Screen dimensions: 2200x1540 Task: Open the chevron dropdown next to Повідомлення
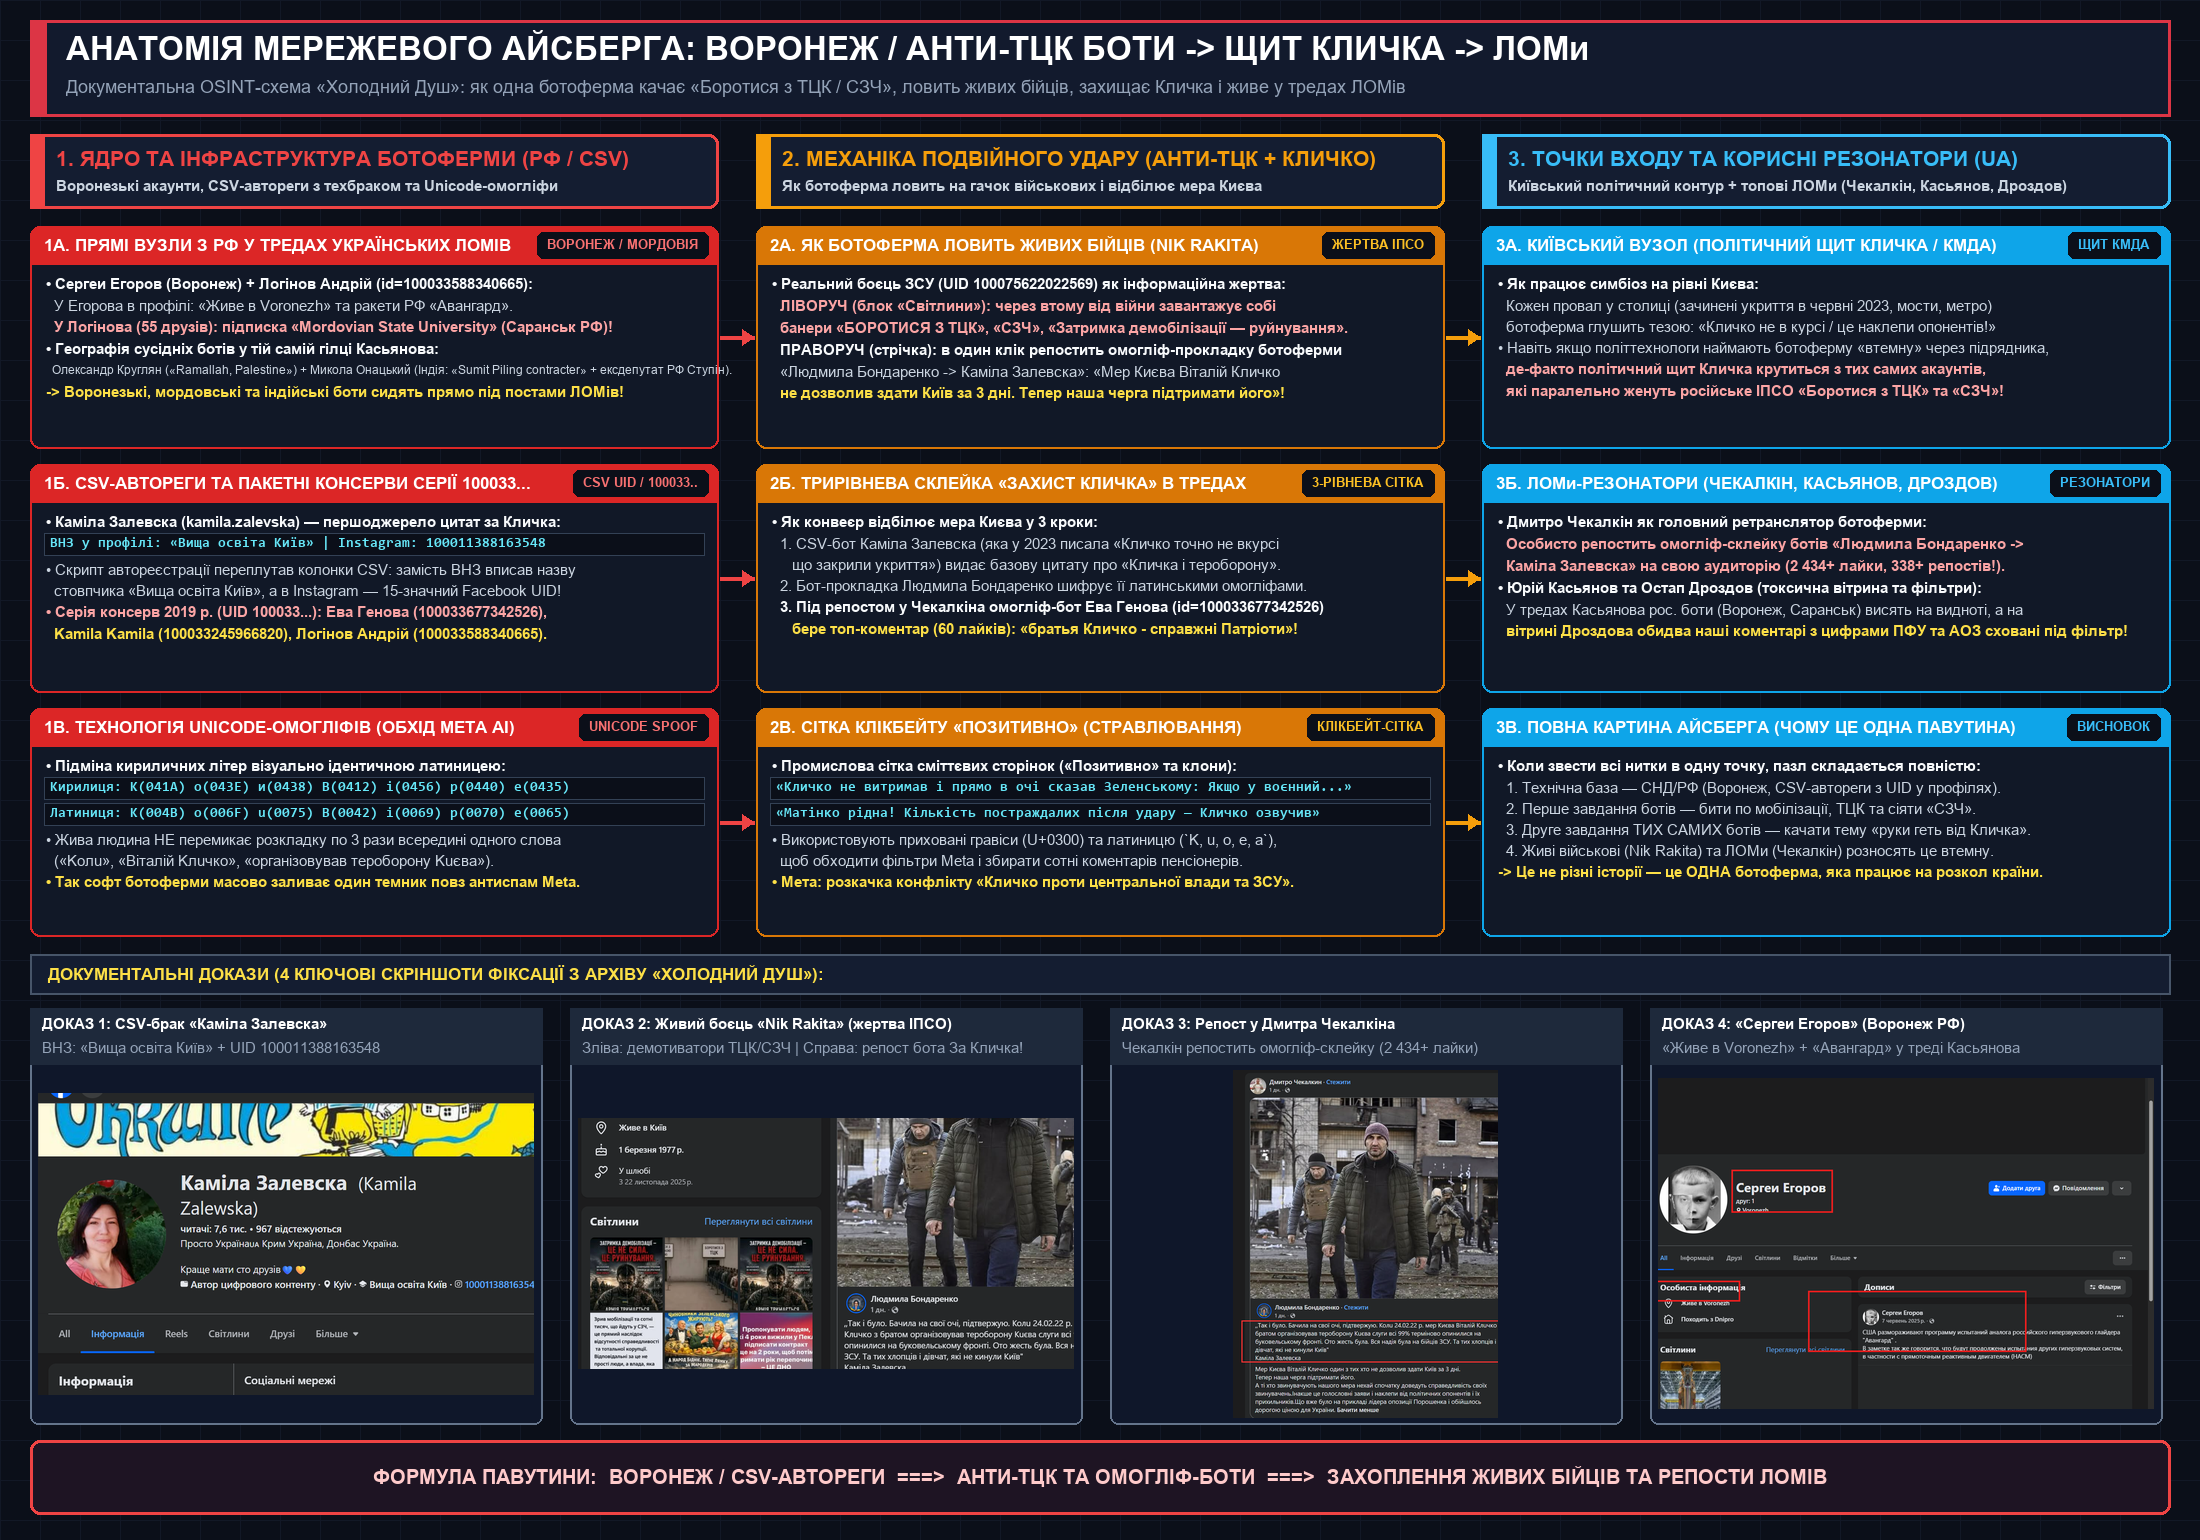click(2122, 1188)
